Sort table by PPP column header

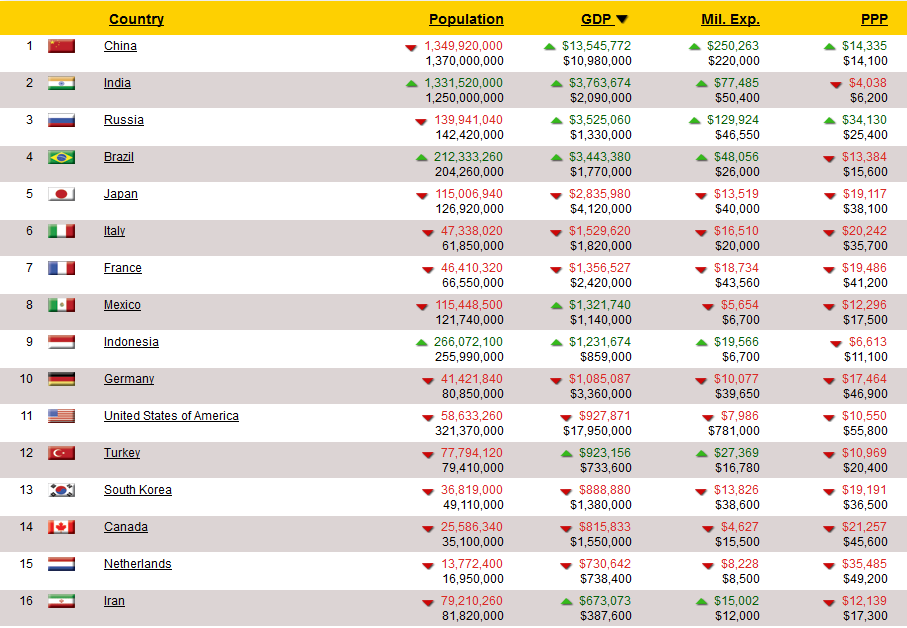[x=875, y=19]
